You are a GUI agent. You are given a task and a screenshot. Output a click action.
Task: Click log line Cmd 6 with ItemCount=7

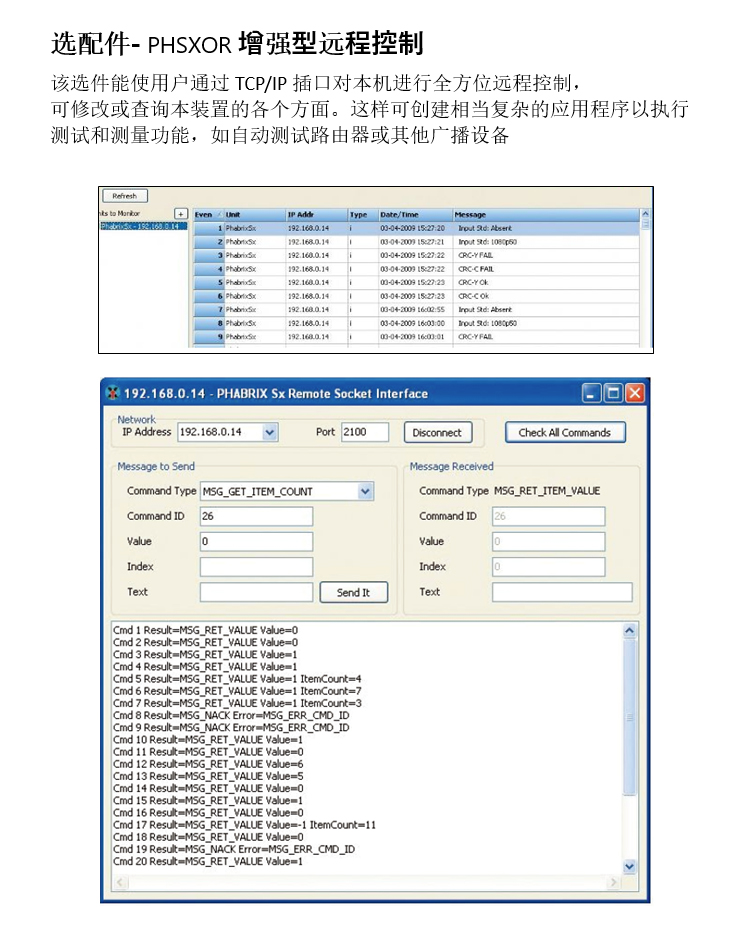pyautogui.click(x=237, y=691)
